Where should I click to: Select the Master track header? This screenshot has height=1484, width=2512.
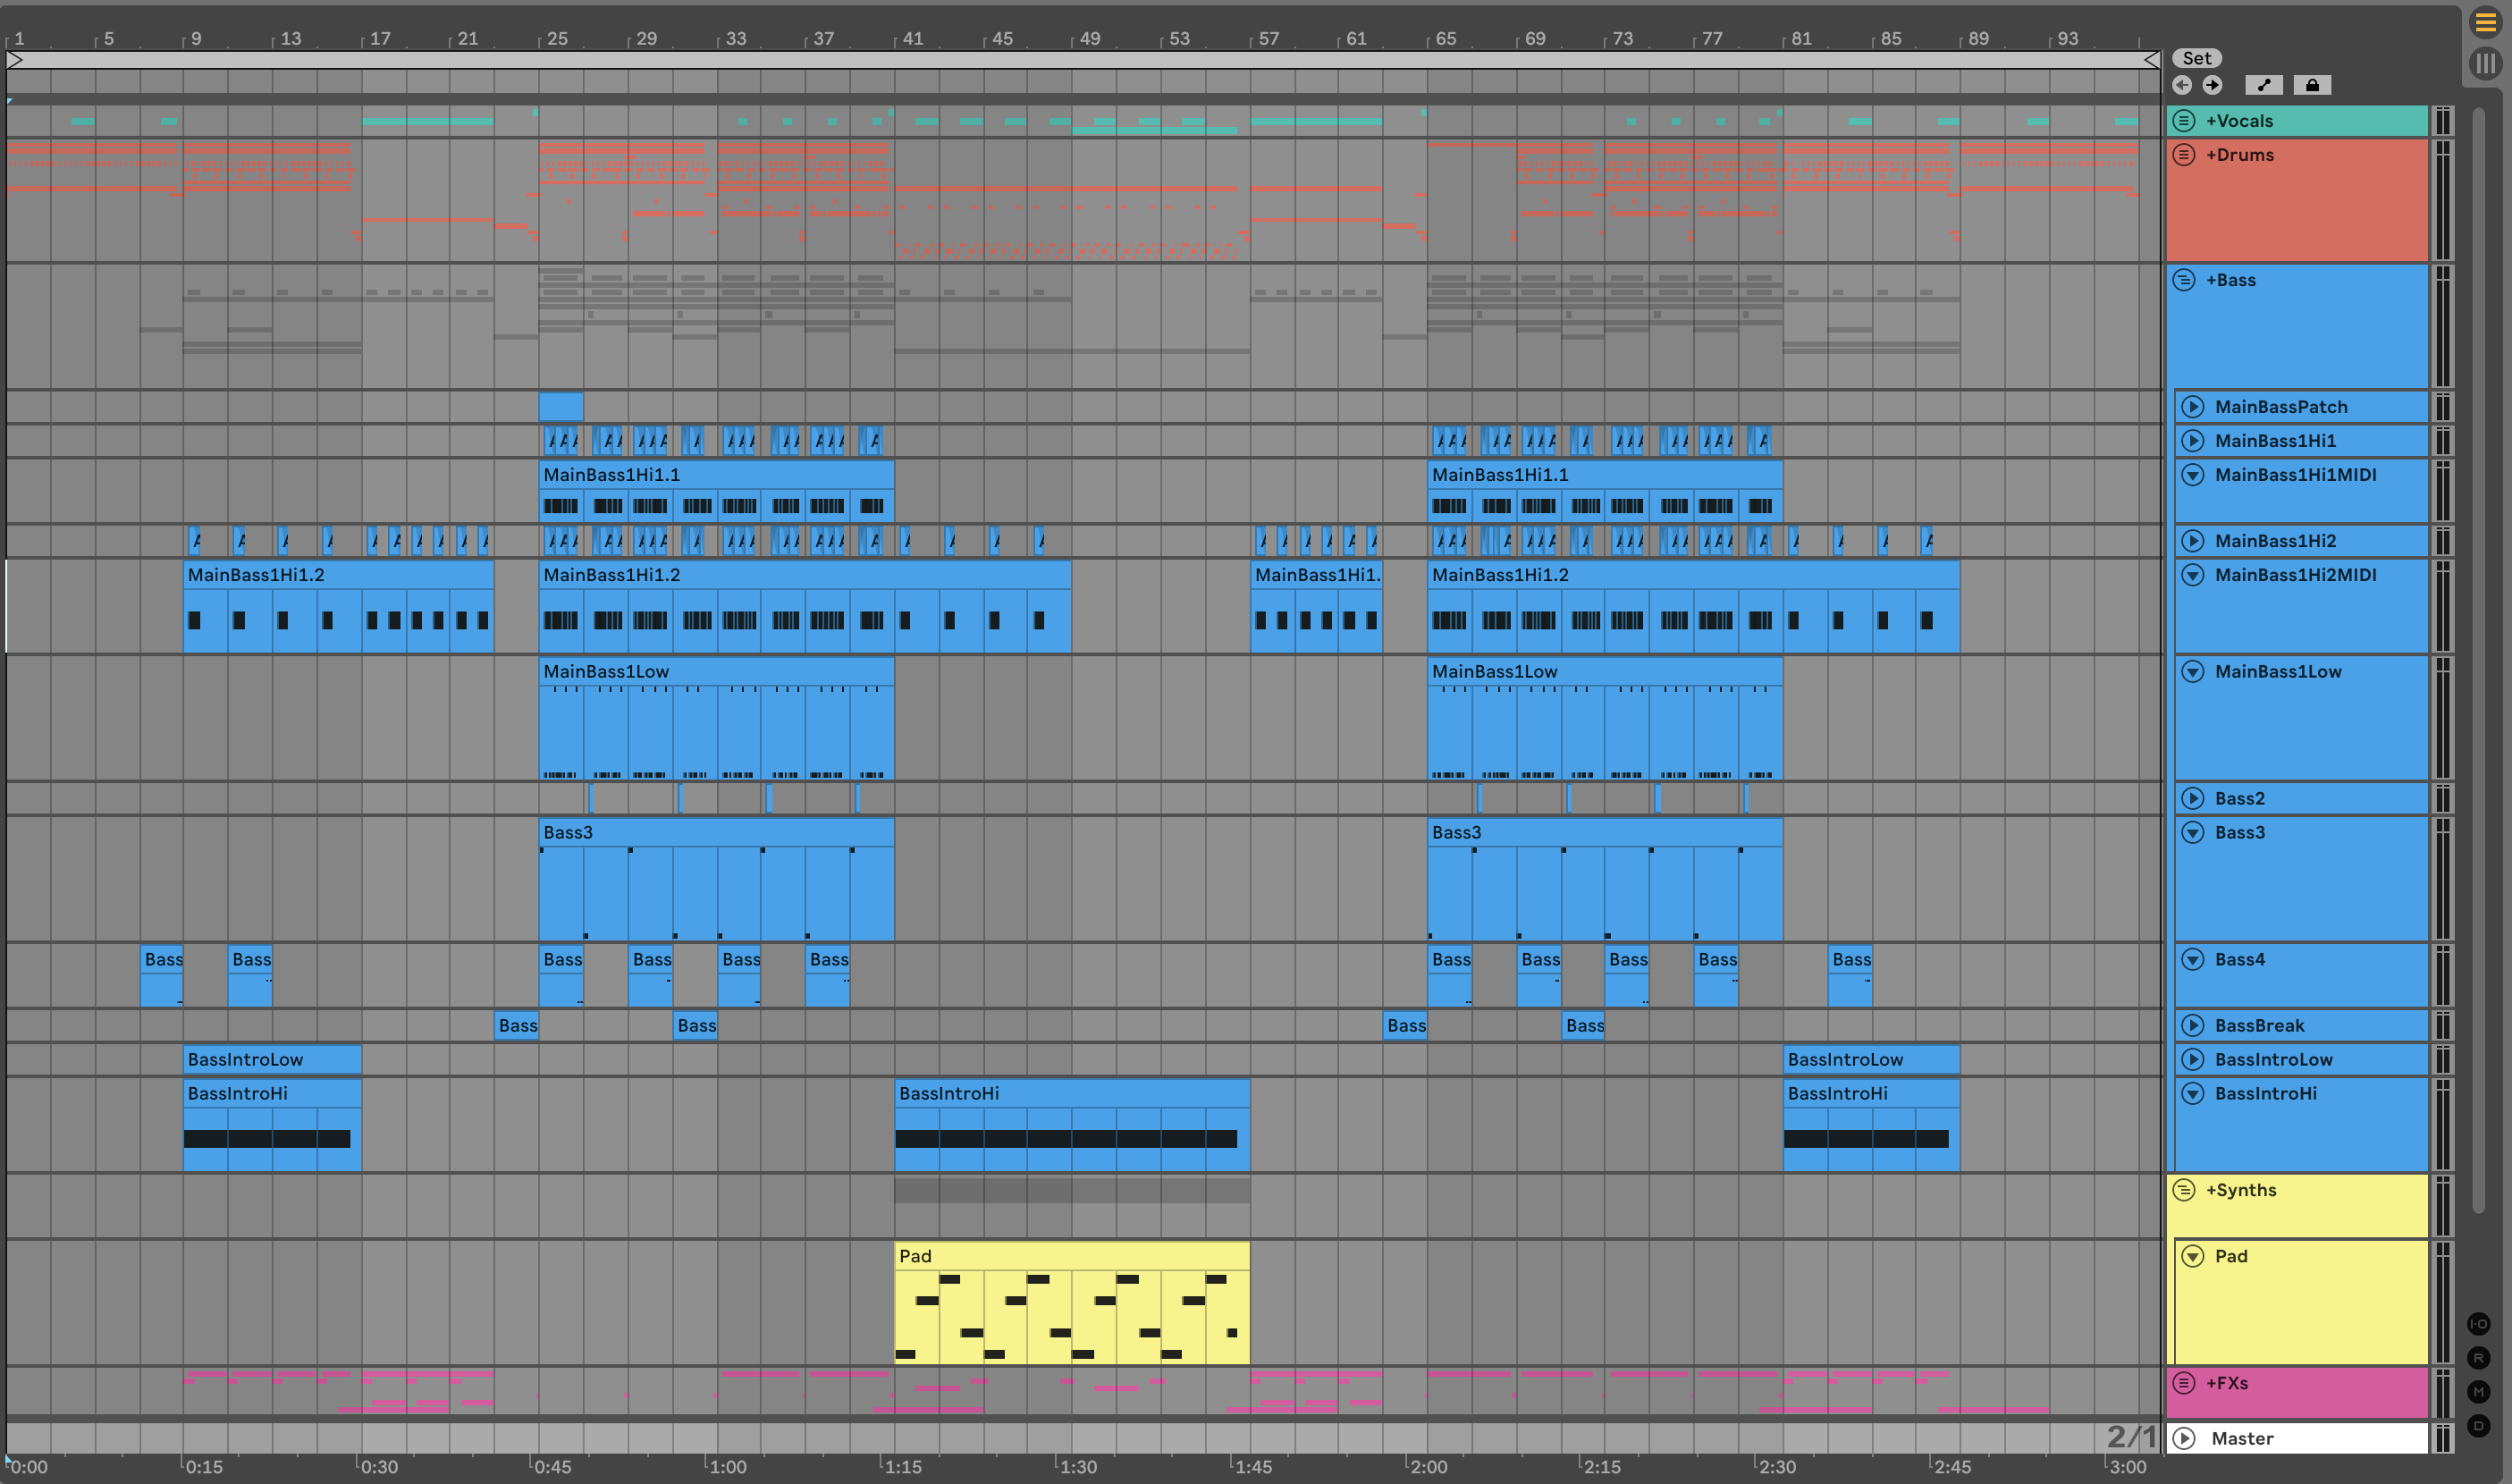(x=2300, y=1439)
